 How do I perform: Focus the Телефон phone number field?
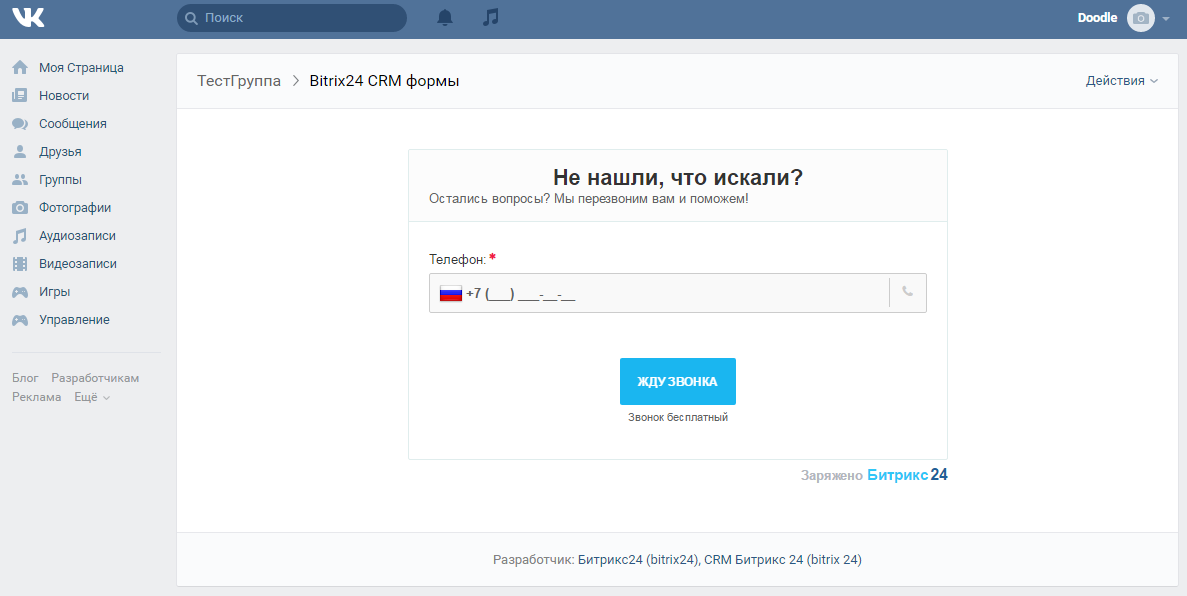[678, 293]
